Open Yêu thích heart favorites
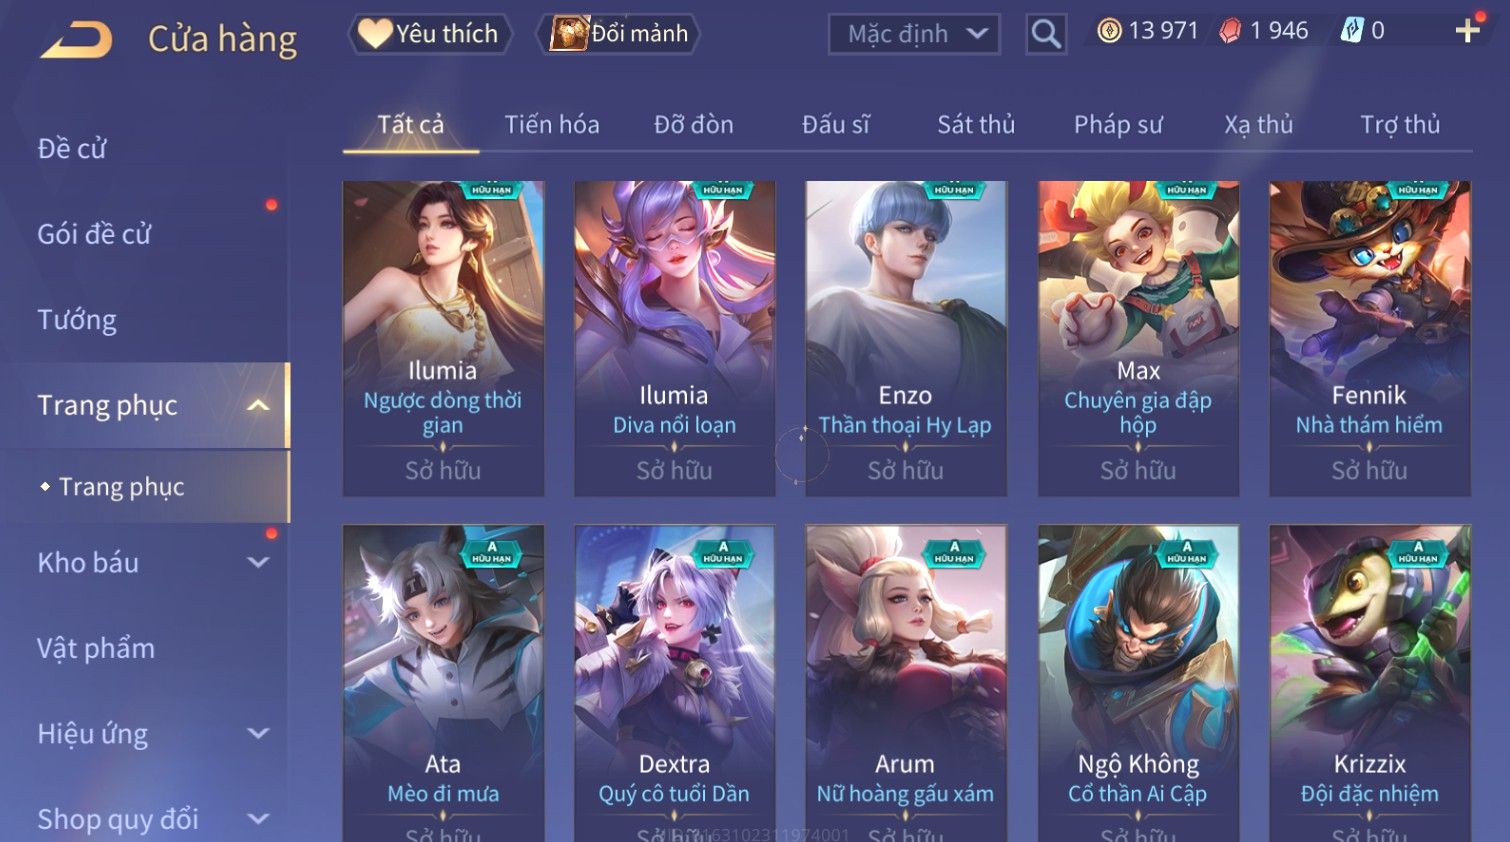1510x842 pixels. (430, 34)
